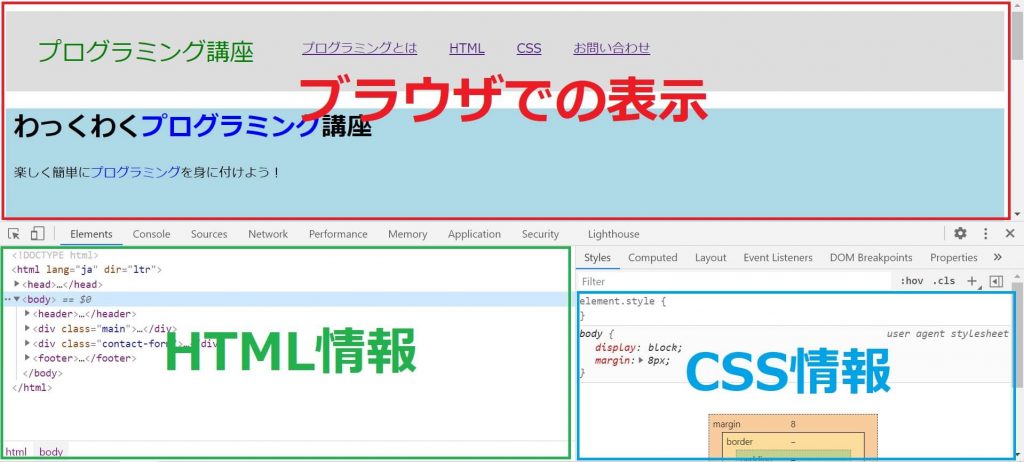
Task: Expand the footer element node
Action: pos(27,358)
